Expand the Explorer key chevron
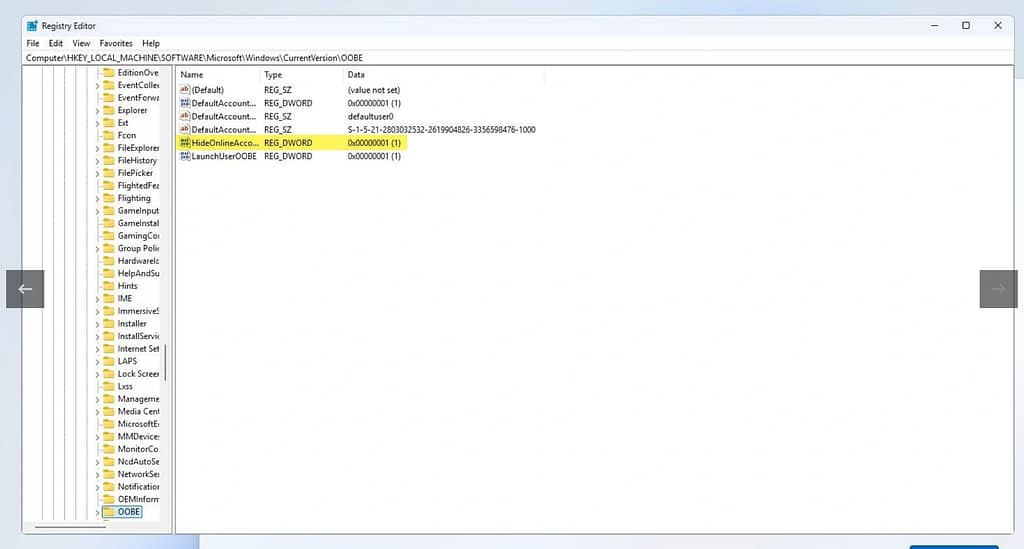The width and height of the screenshot is (1024, 549). point(97,111)
